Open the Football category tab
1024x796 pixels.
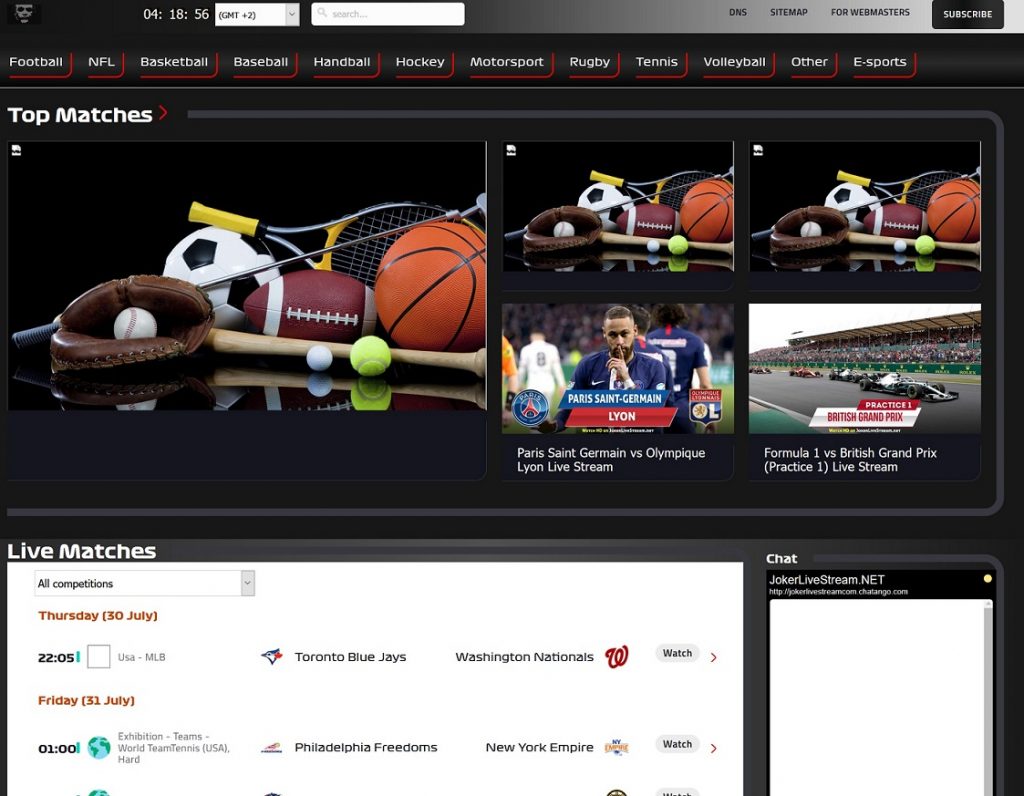click(x=36, y=62)
